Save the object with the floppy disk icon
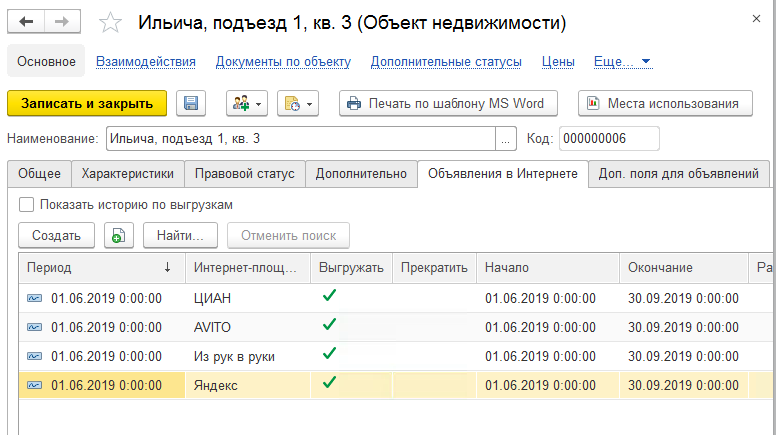The image size is (776, 435). [191, 103]
